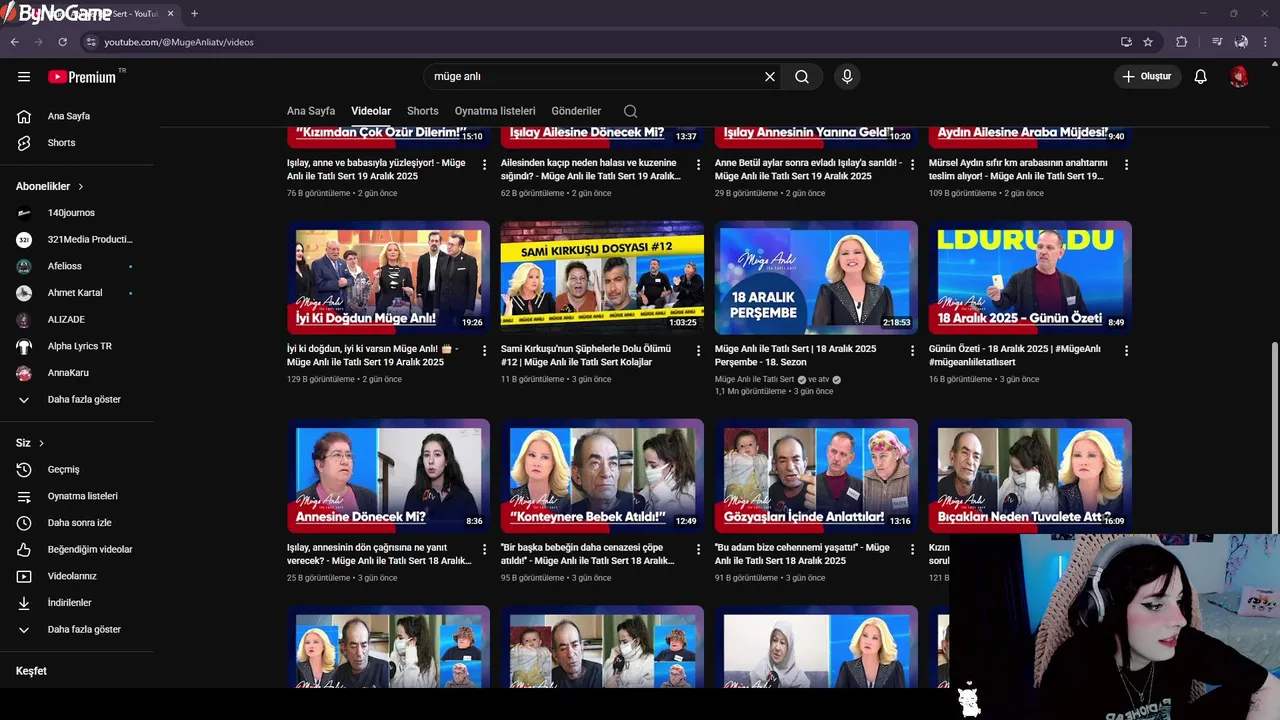This screenshot has width=1280, height=720.
Task: Play Konteynere Bebek Atıldı thumbnail
Action: [x=602, y=475]
